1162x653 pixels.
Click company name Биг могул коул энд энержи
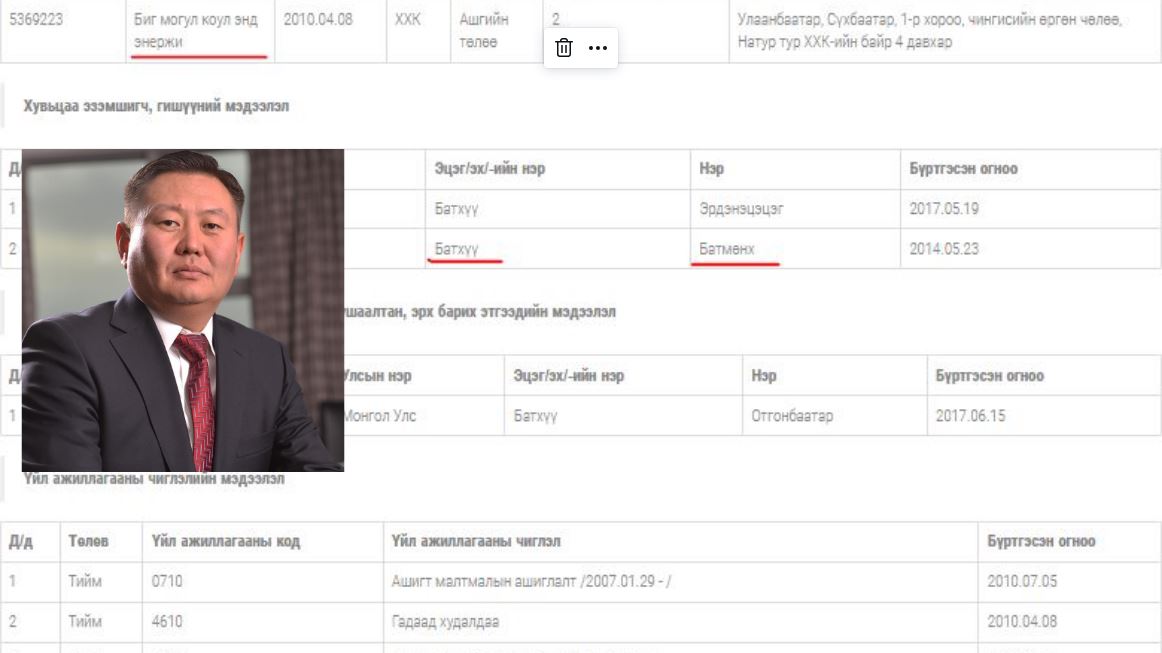click(x=195, y=30)
